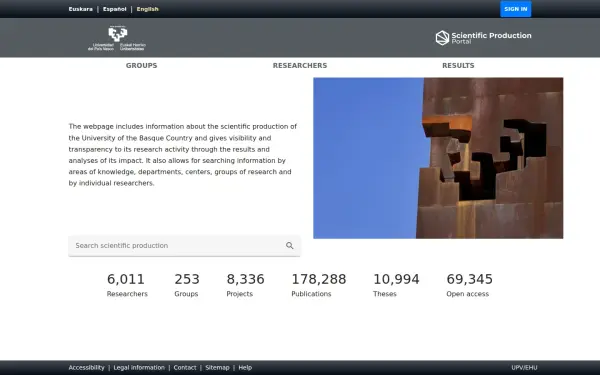600x375 pixels.
Task: Open the RESULTS menu
Action: 458,65
